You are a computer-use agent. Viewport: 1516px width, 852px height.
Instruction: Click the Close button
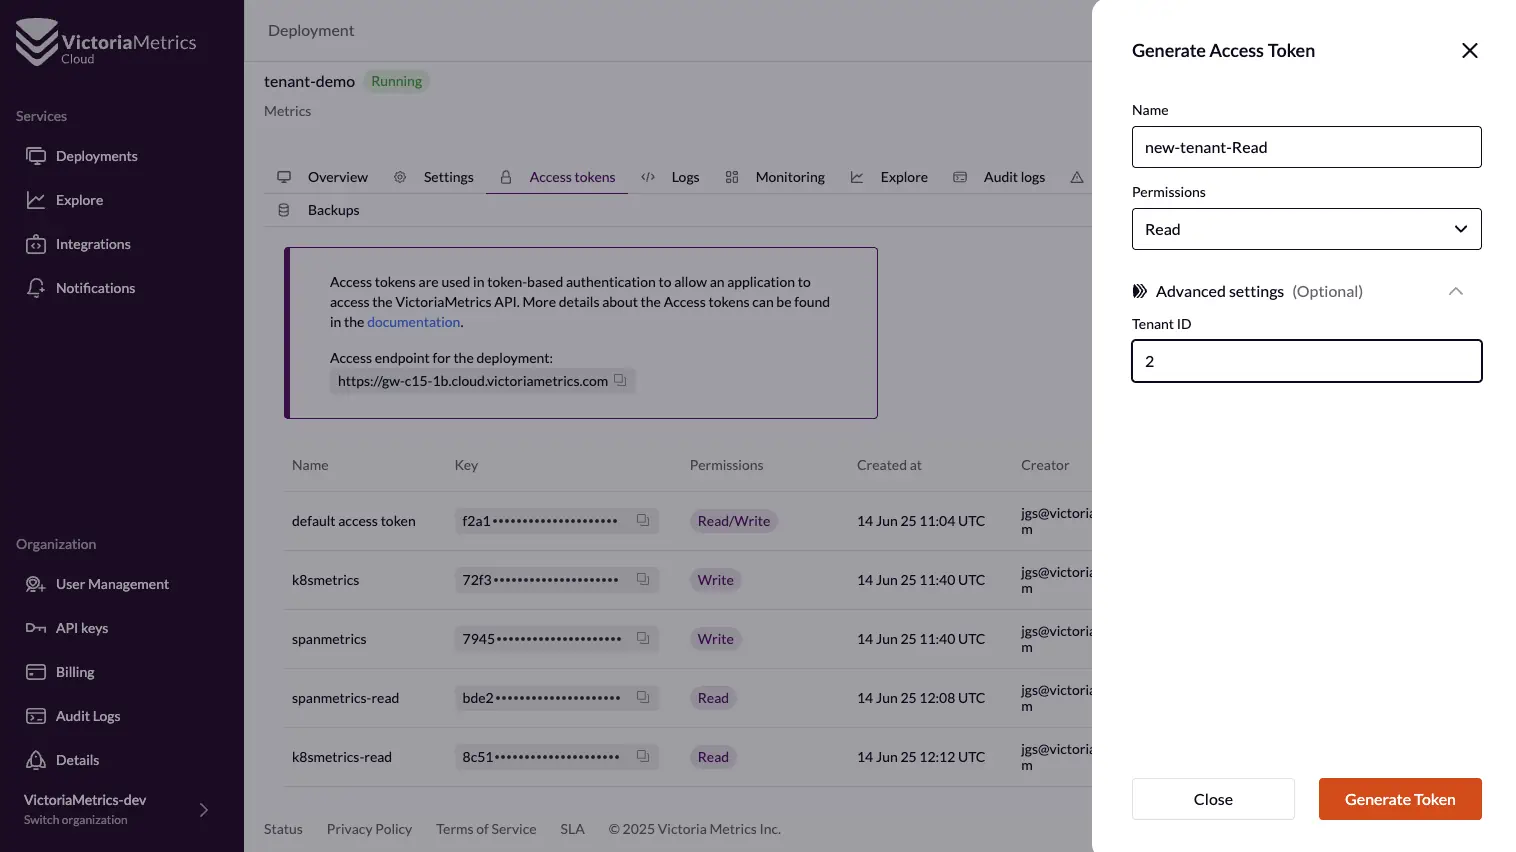click(1213, 799)
